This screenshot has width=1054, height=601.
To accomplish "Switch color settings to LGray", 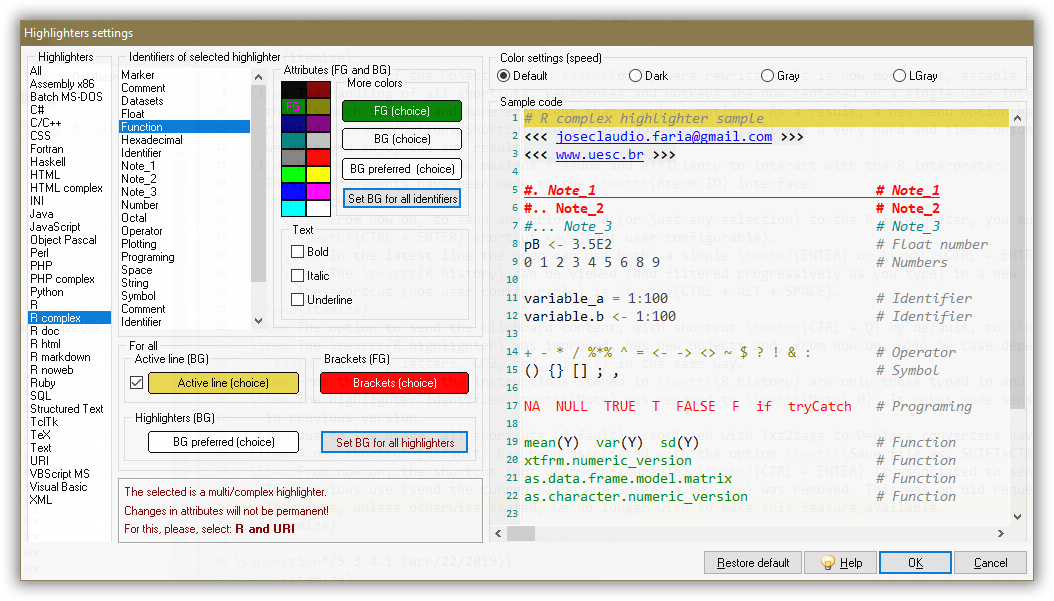I will [x=900, y=76].
